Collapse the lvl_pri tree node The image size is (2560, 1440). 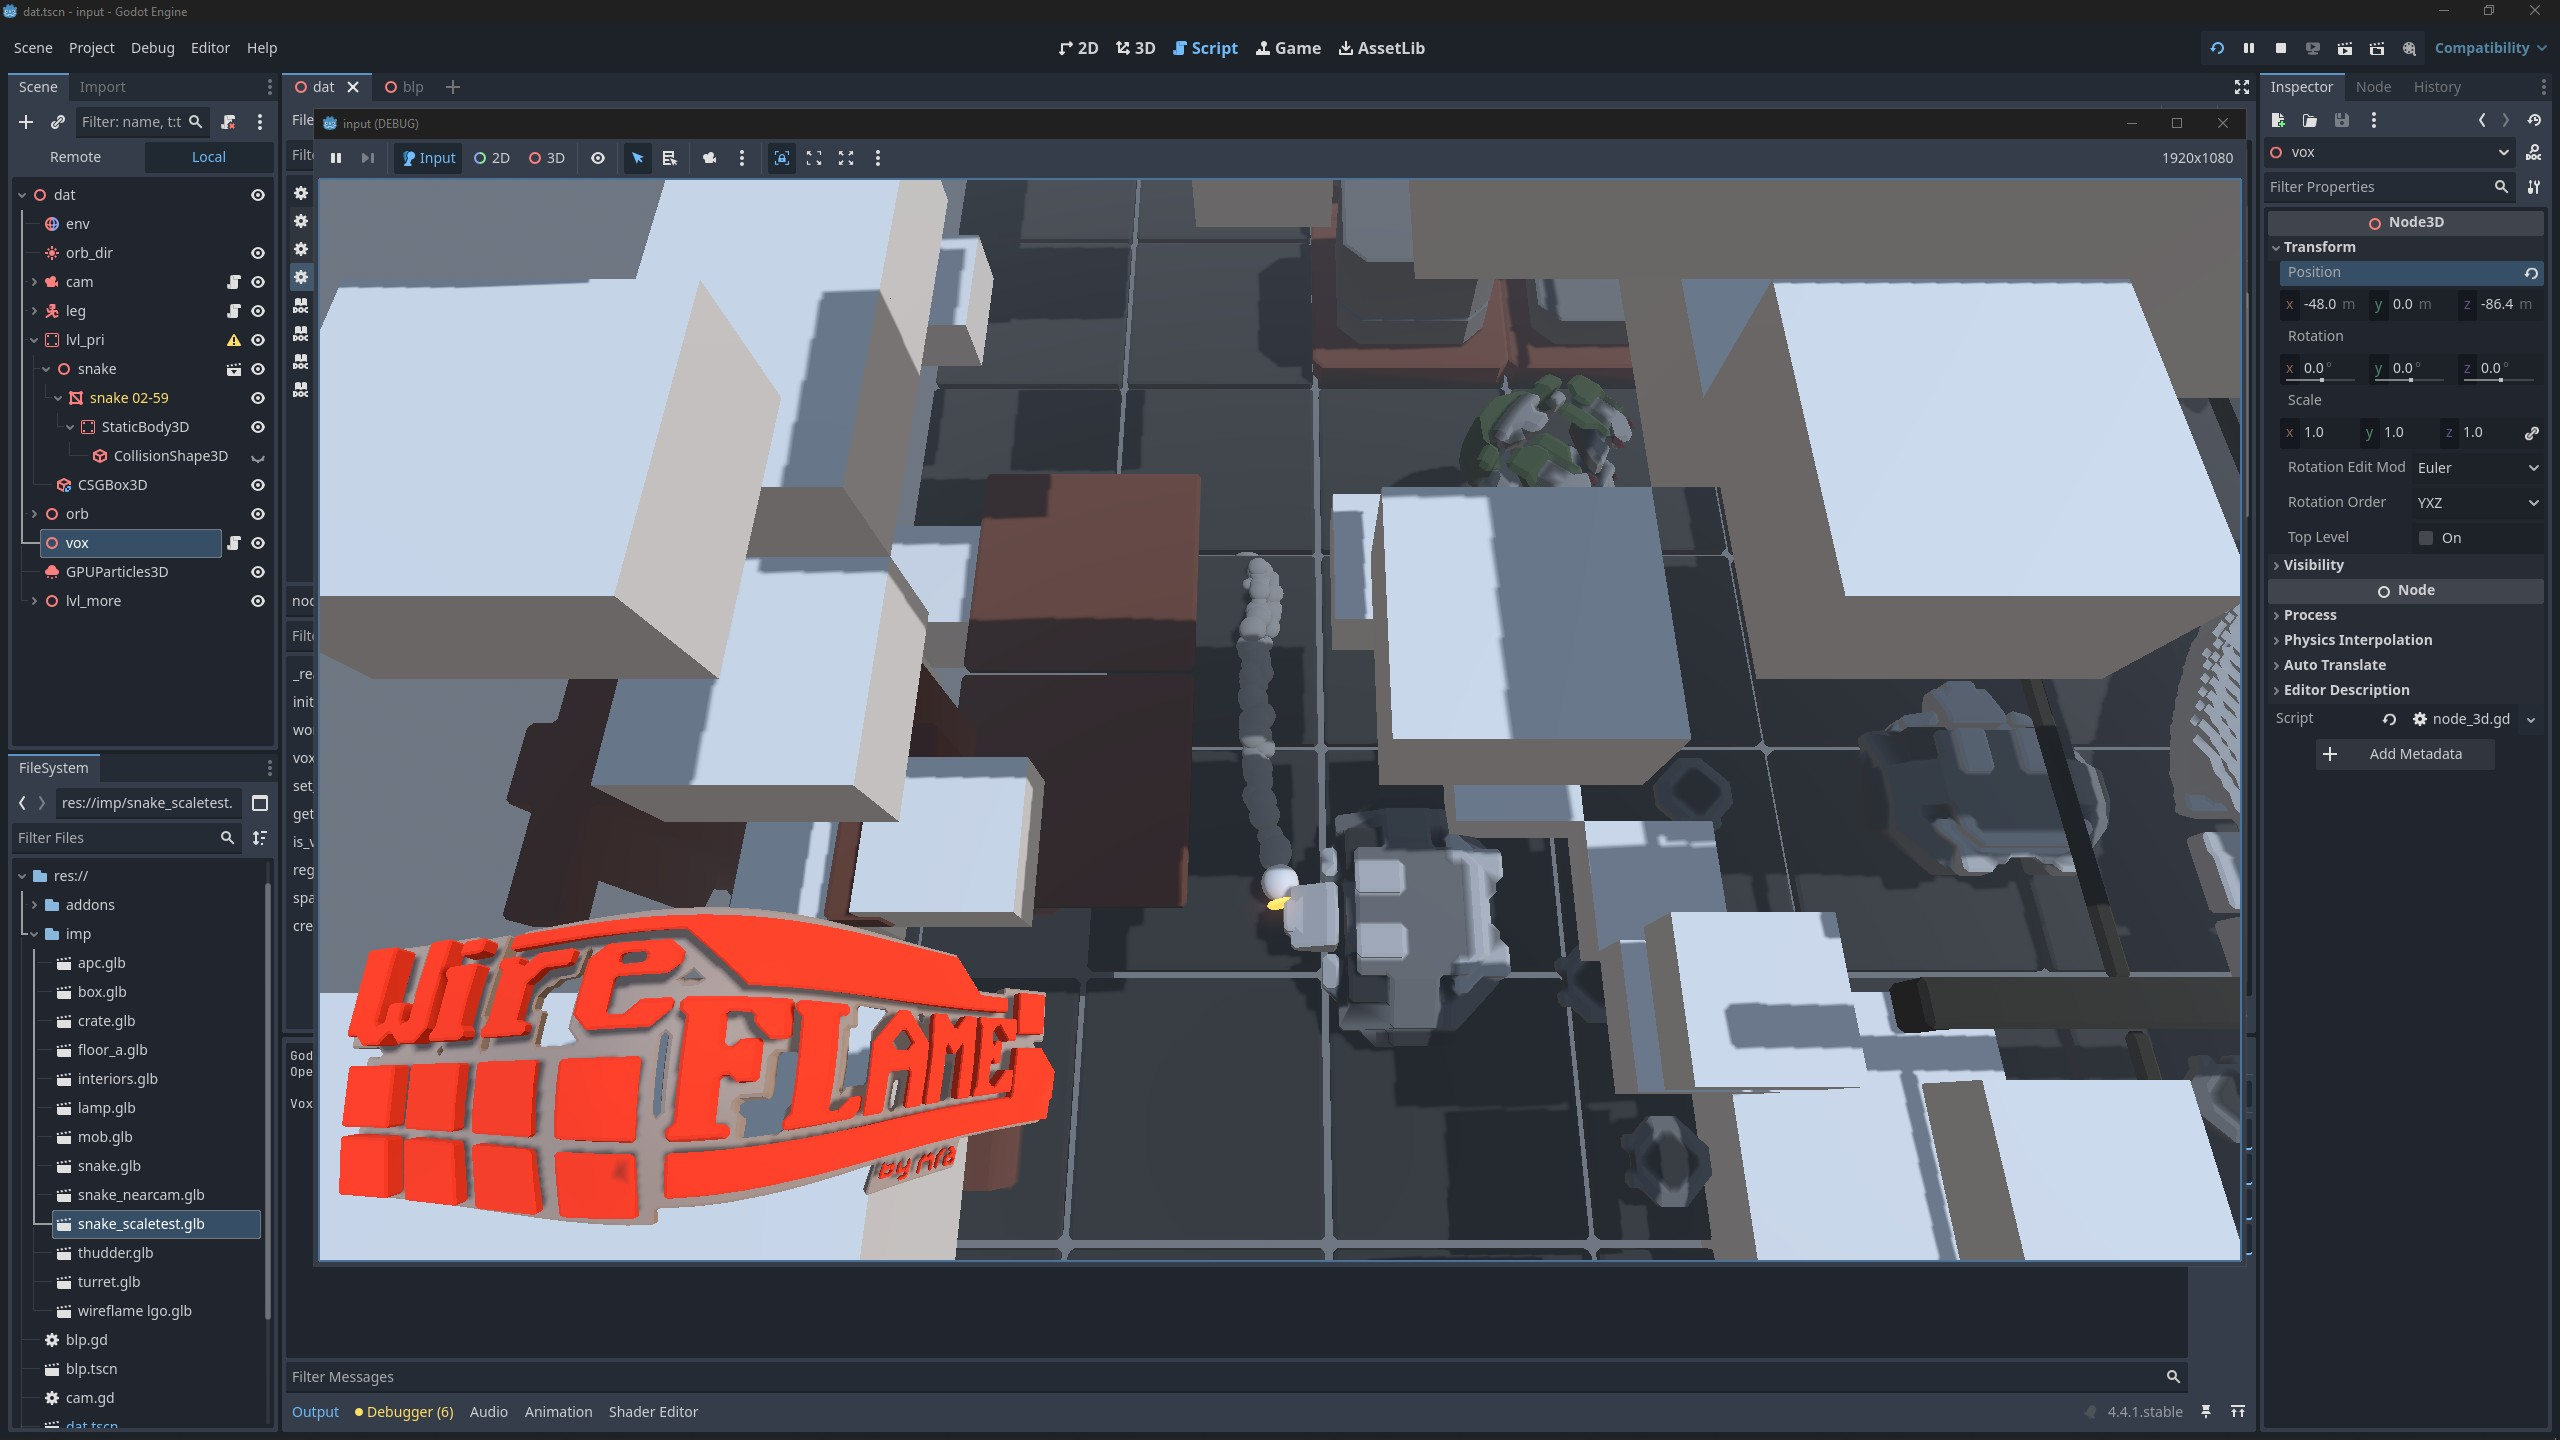tap(34, 340)
